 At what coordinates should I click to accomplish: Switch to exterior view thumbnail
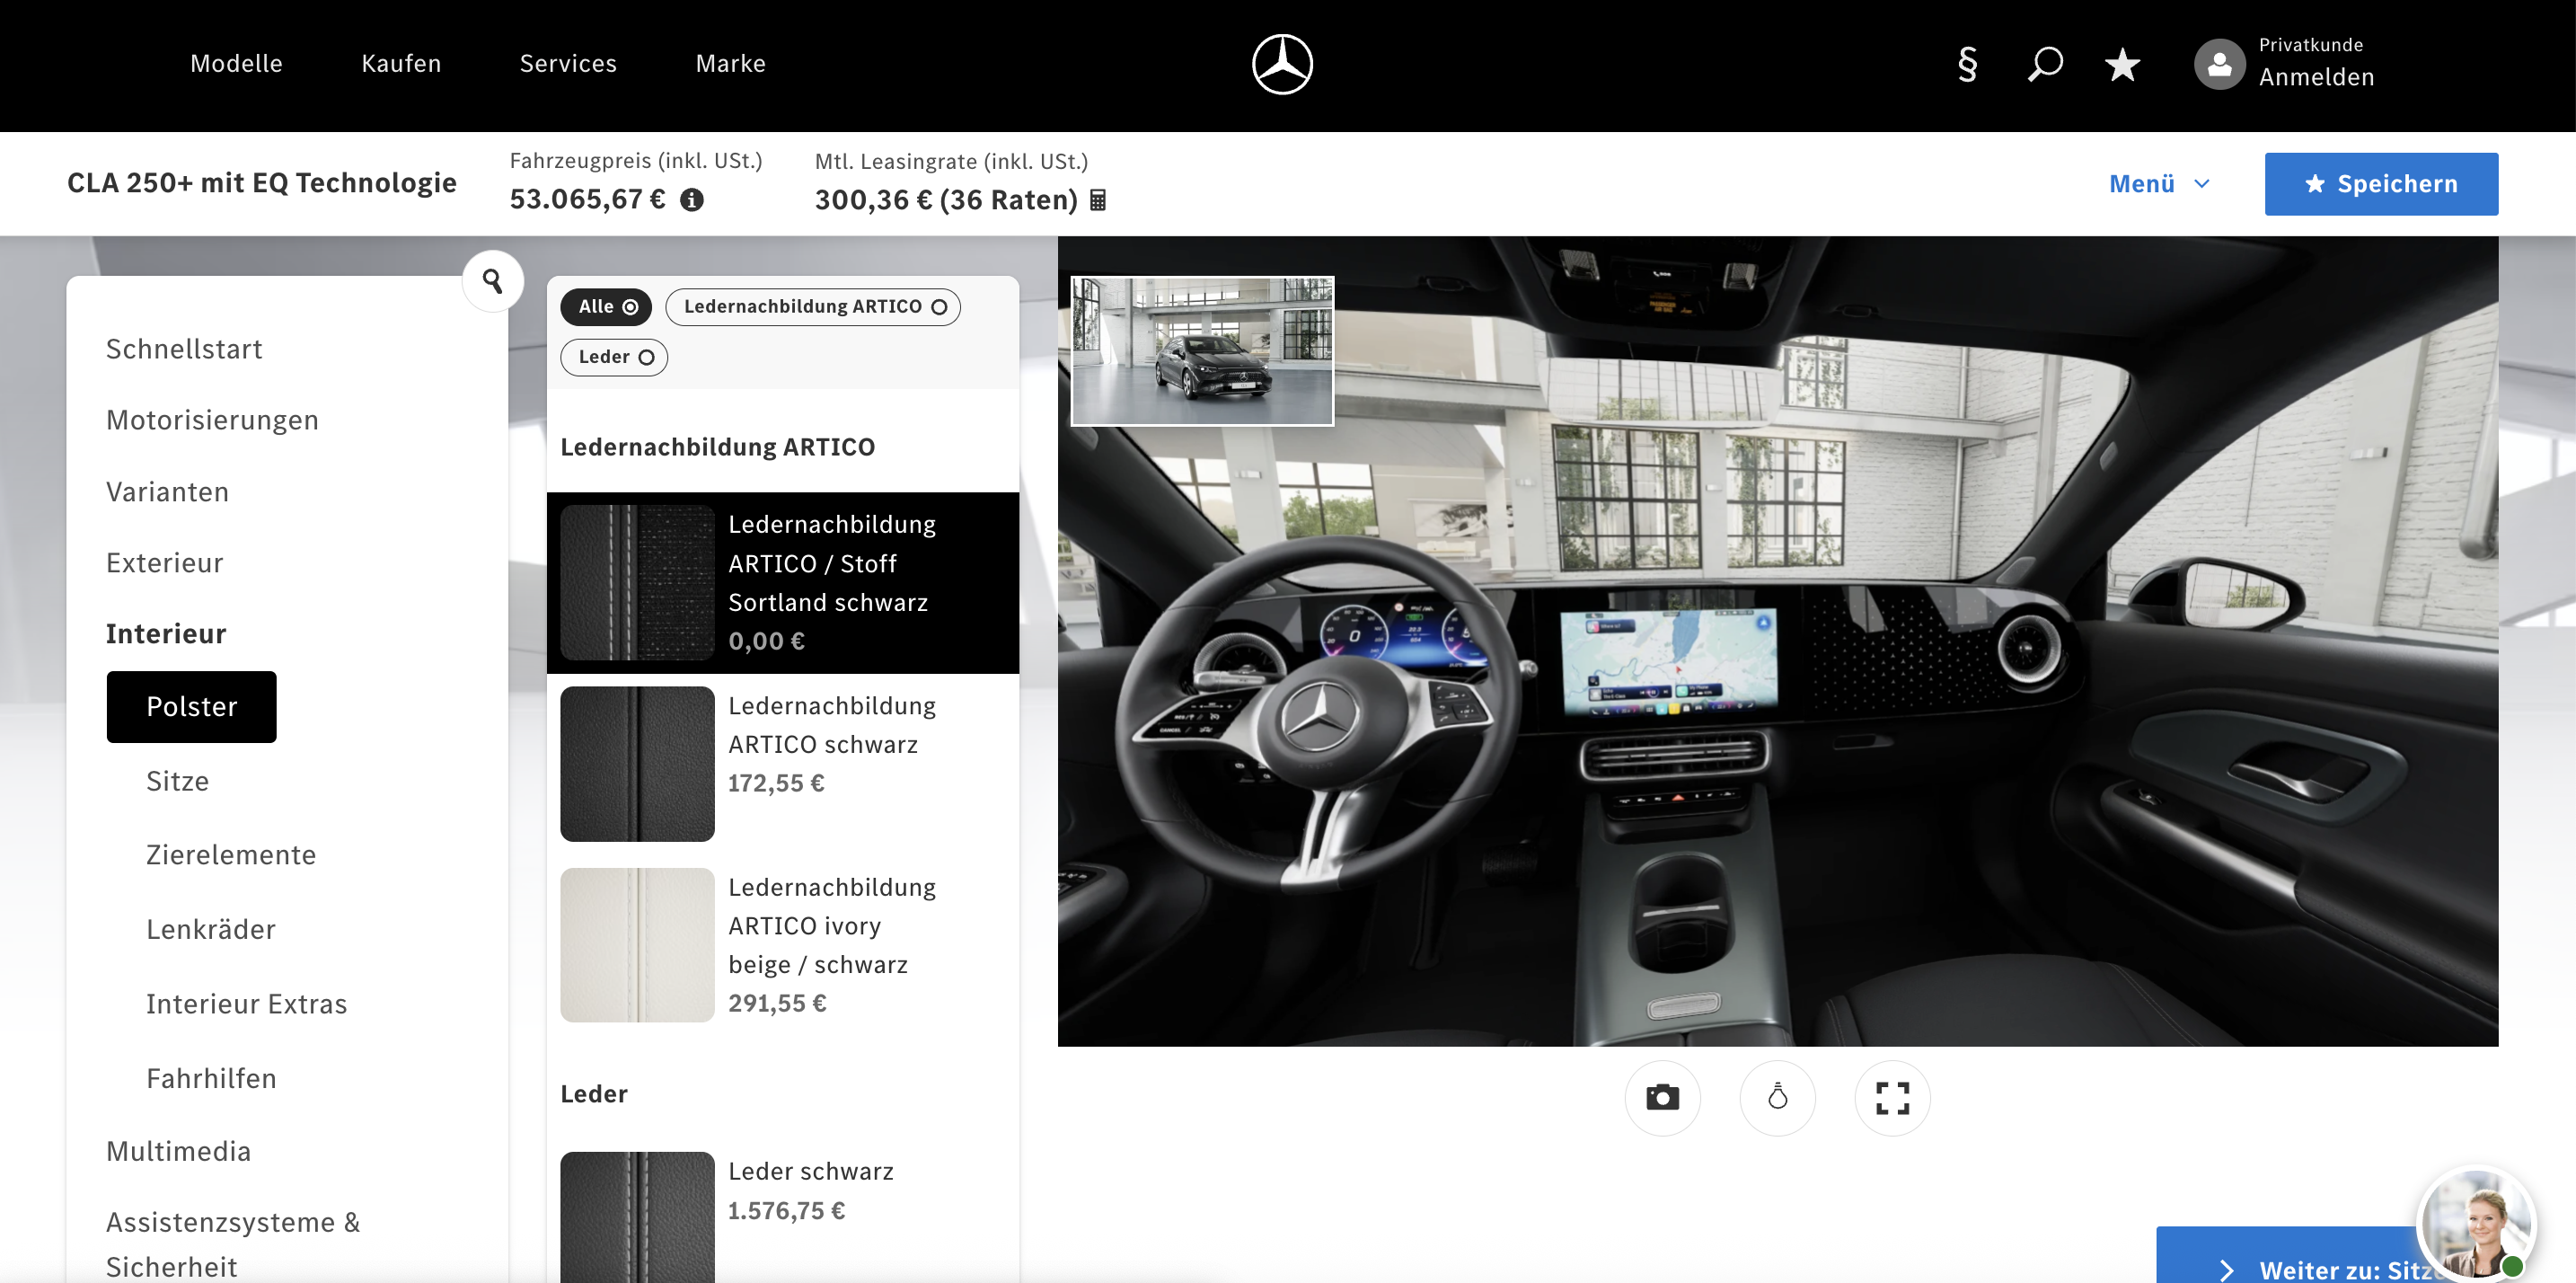1202,351
